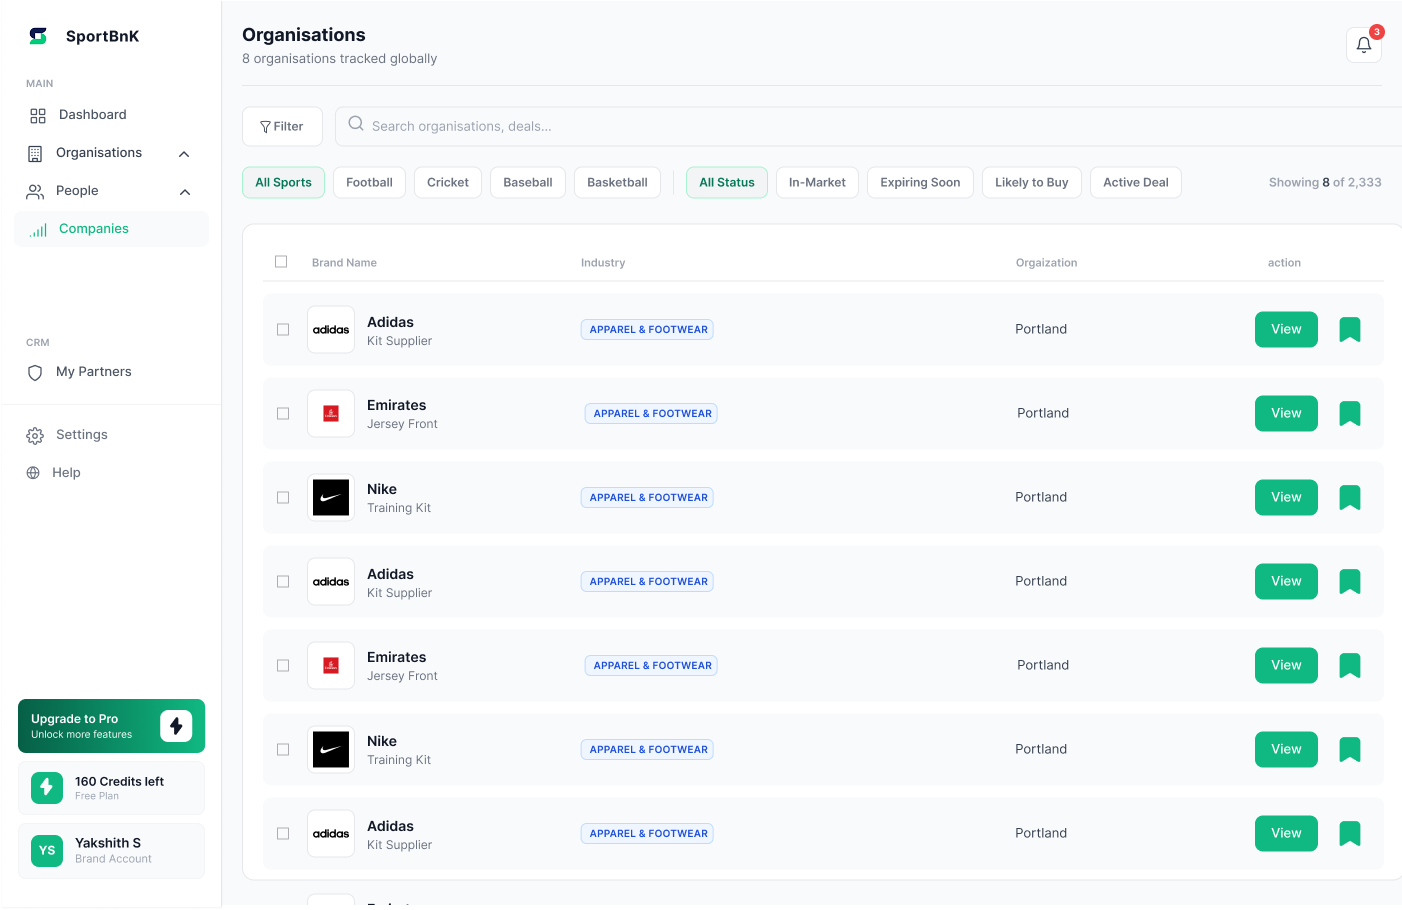Focus the Search organisations input field
1402x910 pixels.
[868, 127]
